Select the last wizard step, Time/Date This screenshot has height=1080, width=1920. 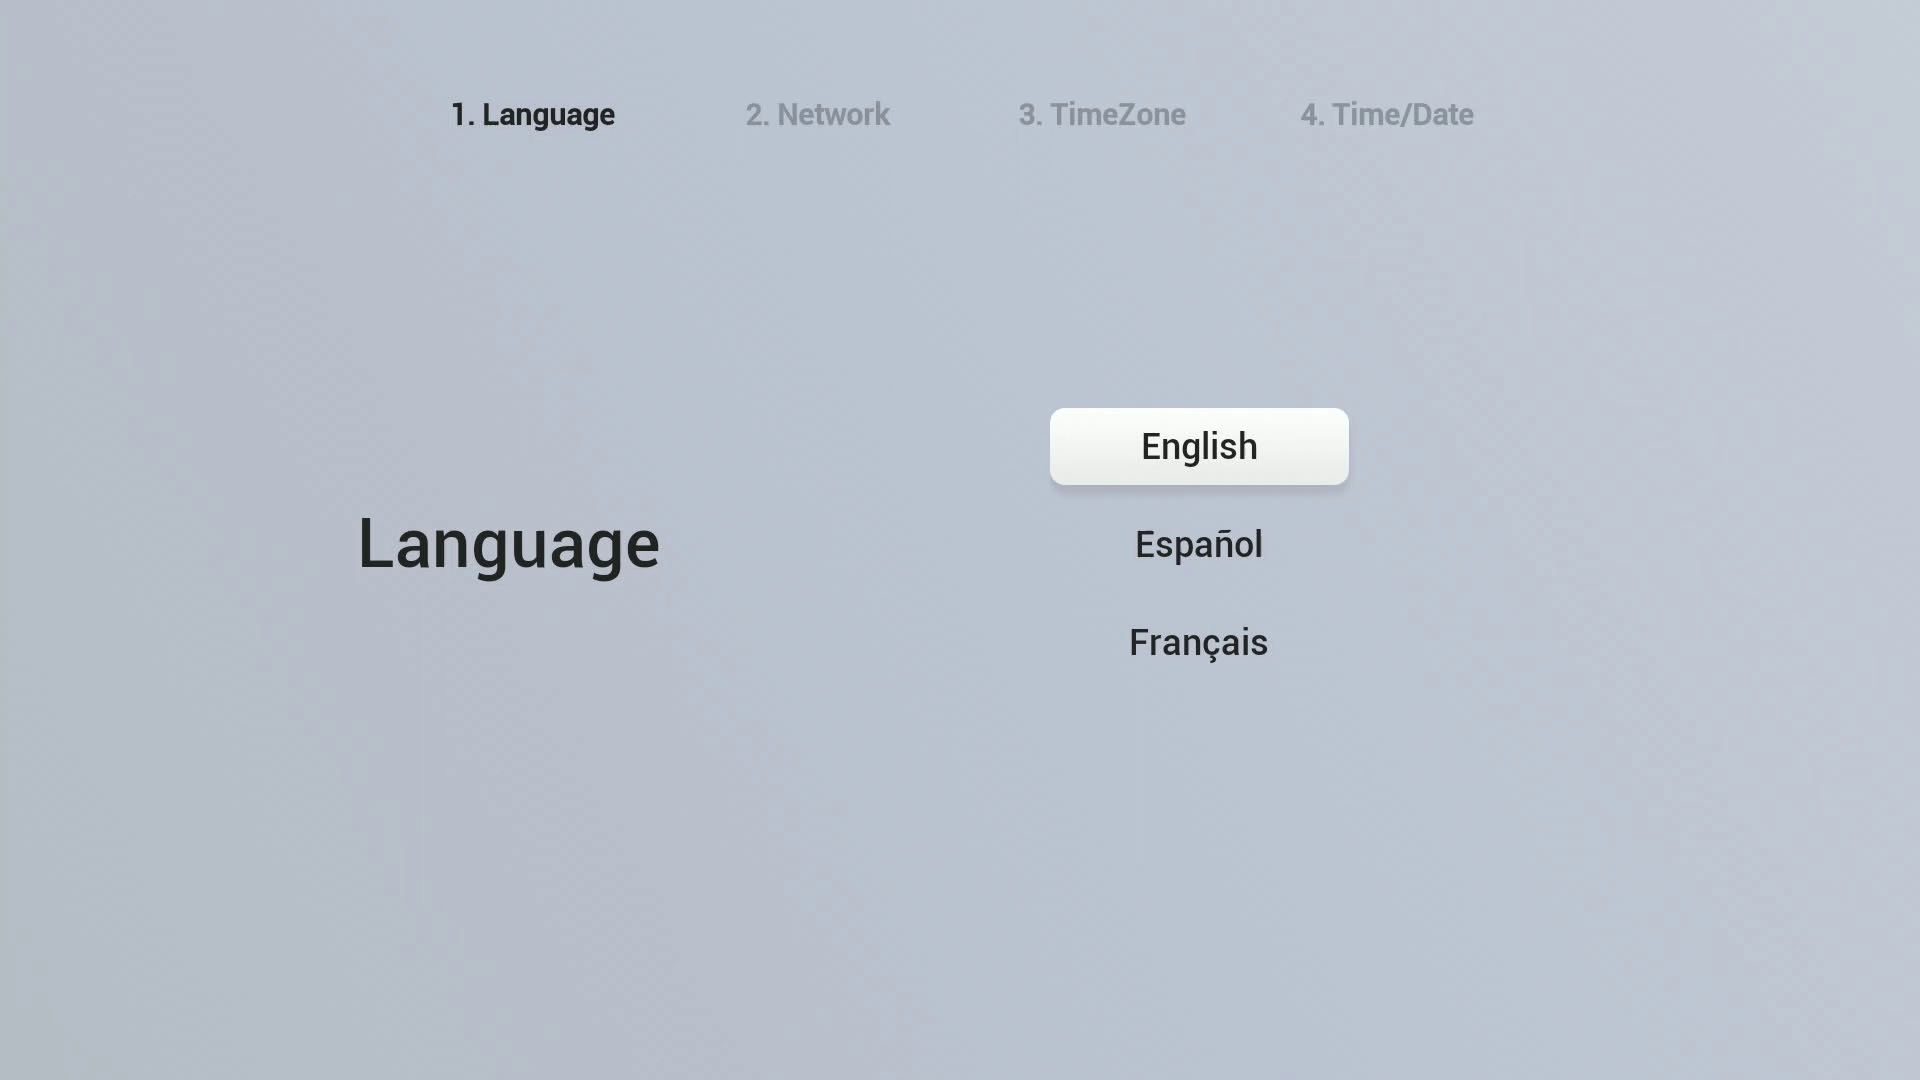tap(1386, 115)
